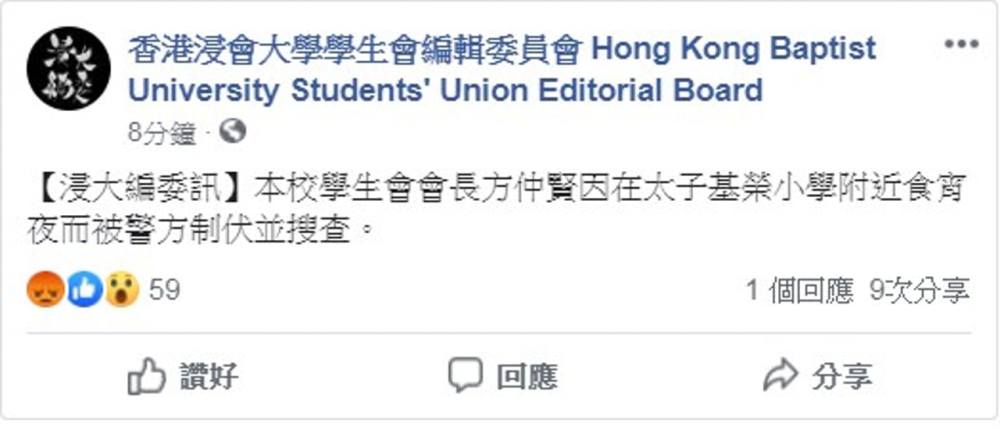This screenshot has height=441, width=1000.
Task: Click the blue thumbs-up reaction icon
Action: click(x=84, y=290)
